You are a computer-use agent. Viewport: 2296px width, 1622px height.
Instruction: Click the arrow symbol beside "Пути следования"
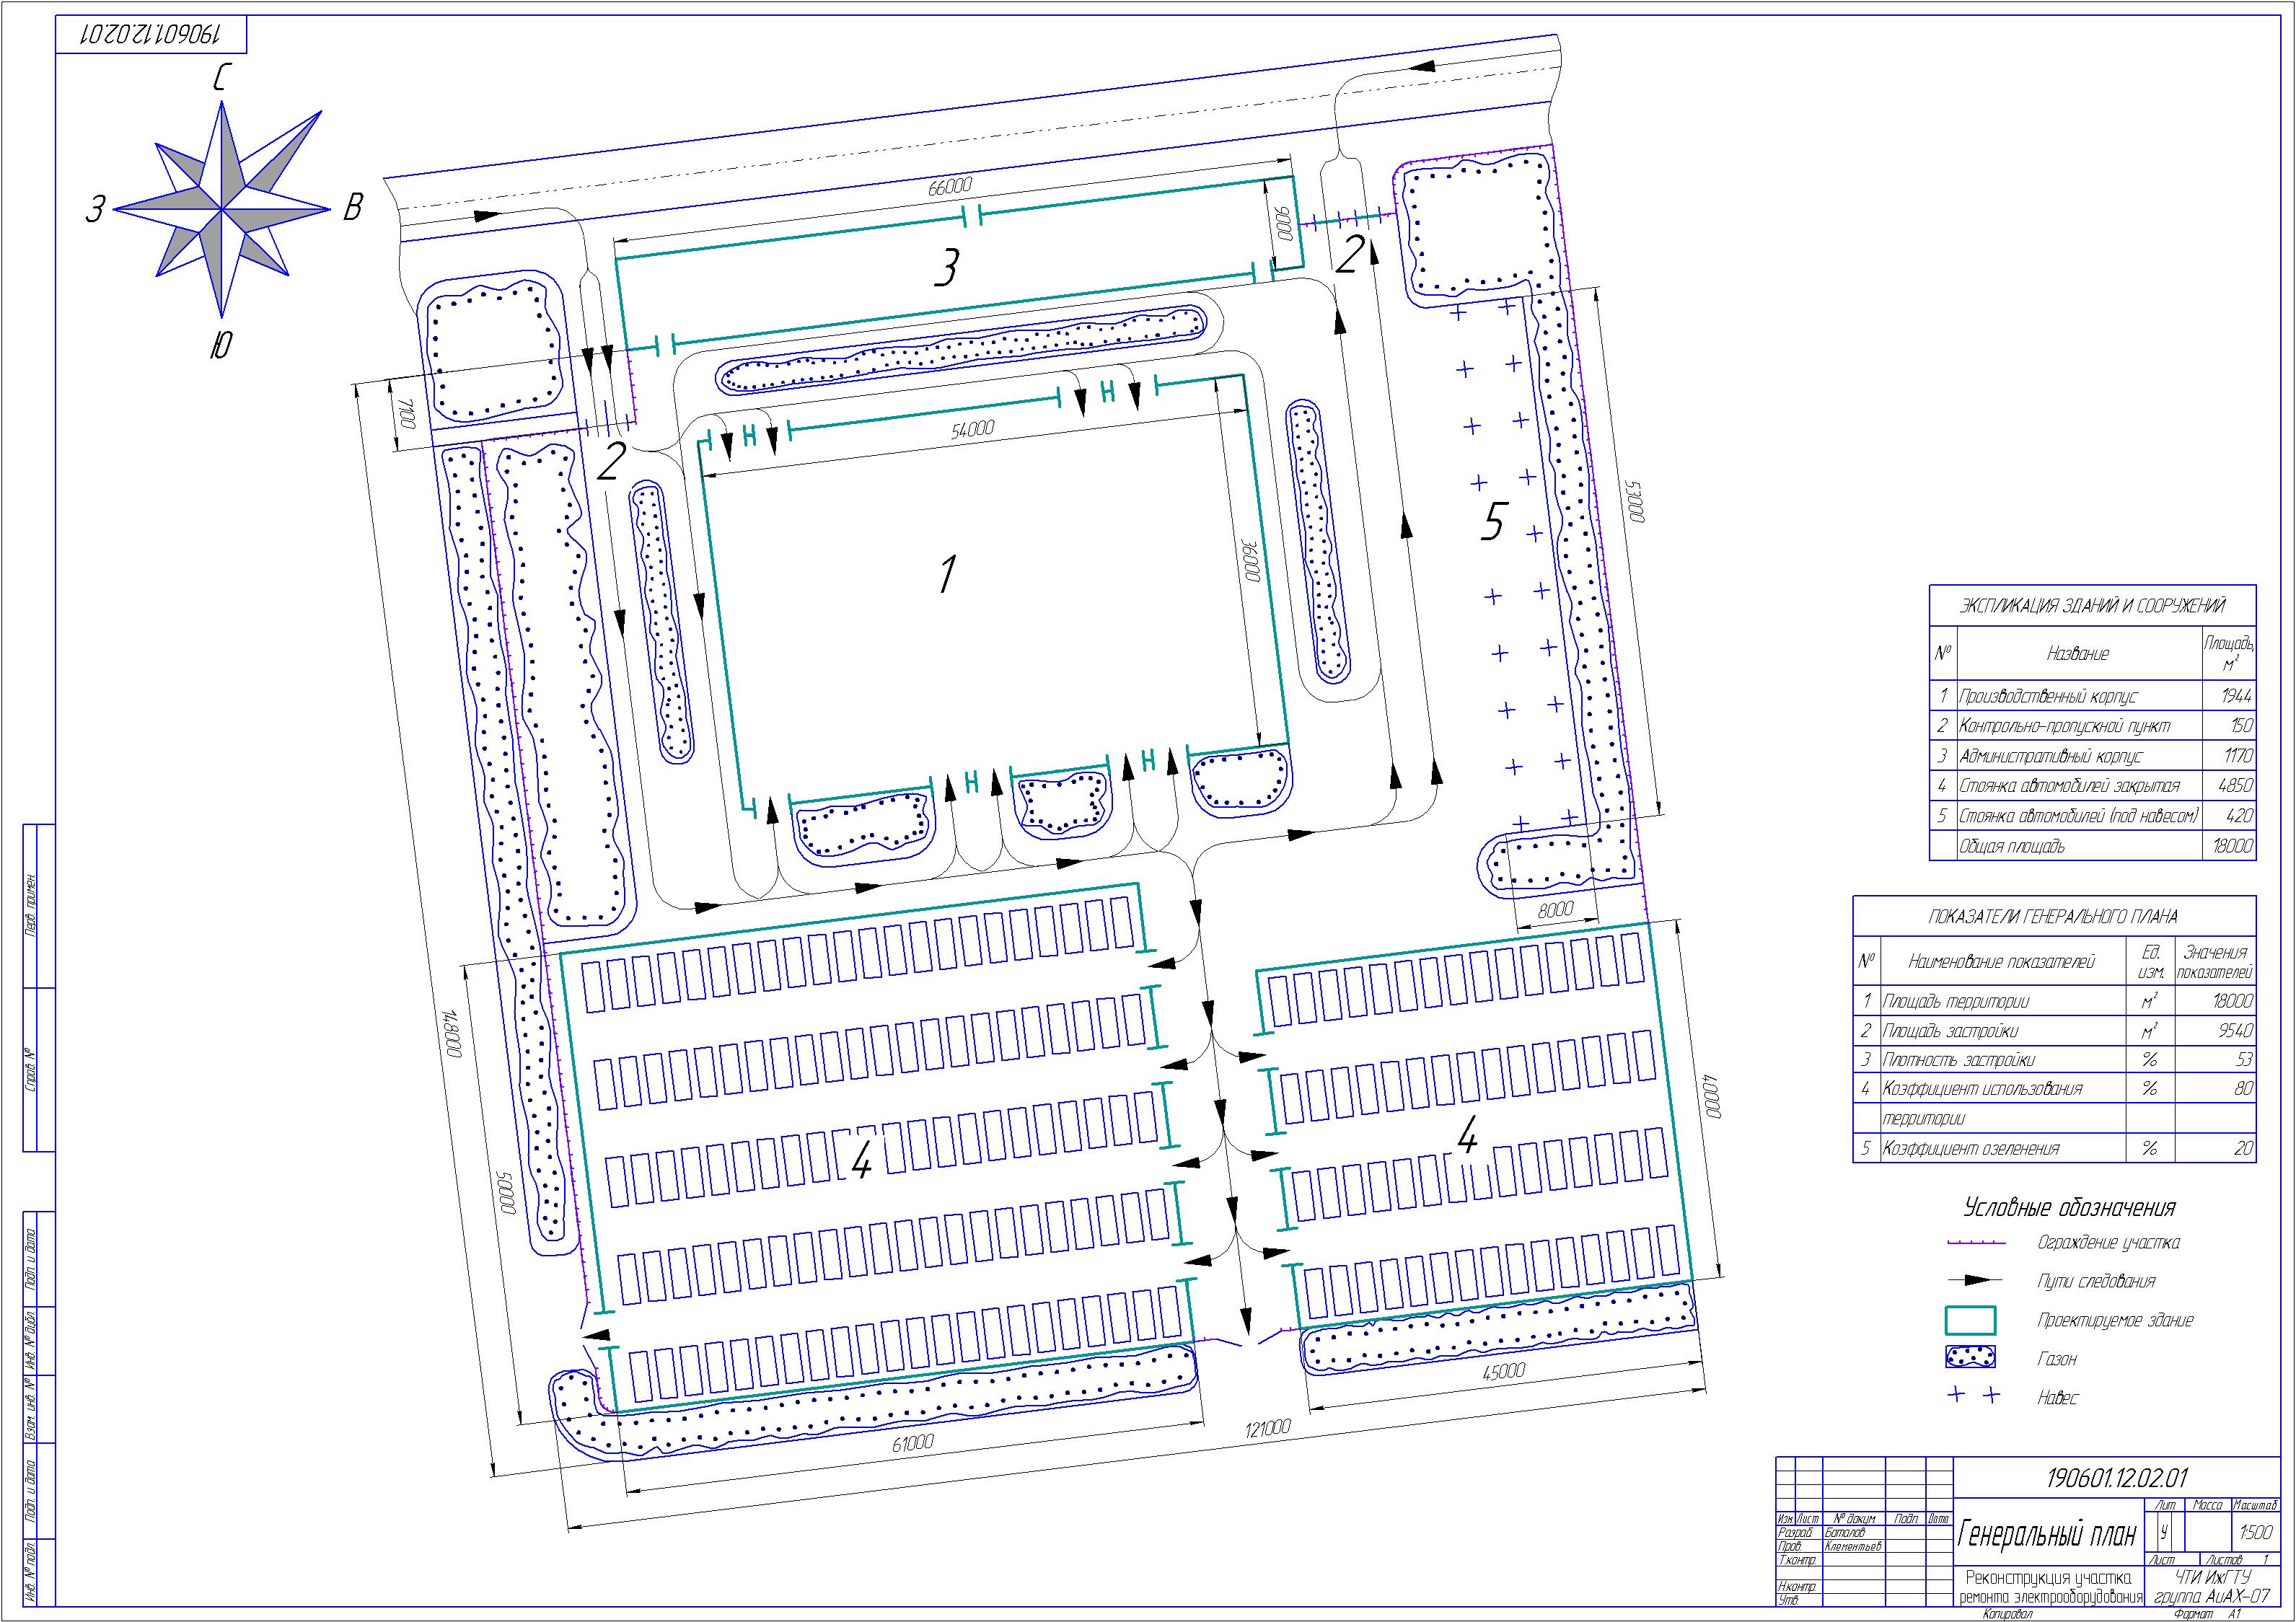(1976, 1280)
